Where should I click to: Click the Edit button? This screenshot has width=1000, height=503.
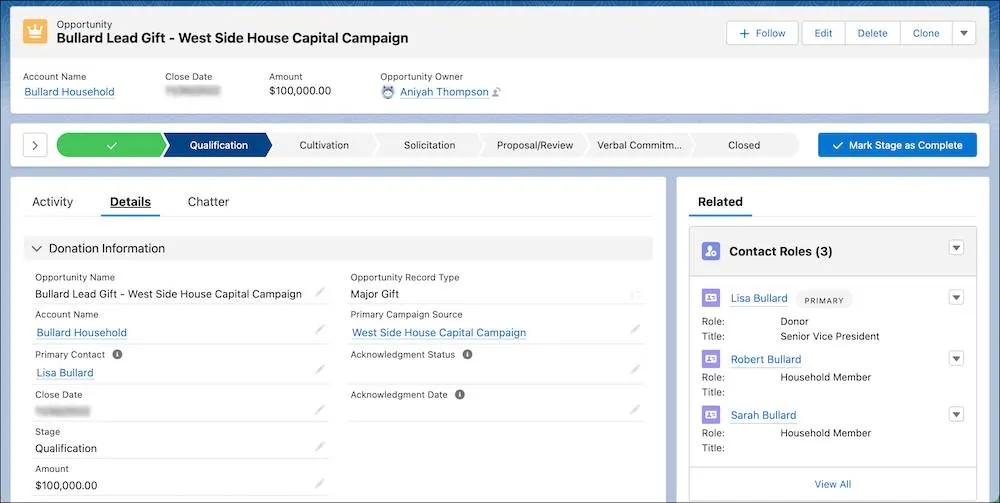(823, 33)
